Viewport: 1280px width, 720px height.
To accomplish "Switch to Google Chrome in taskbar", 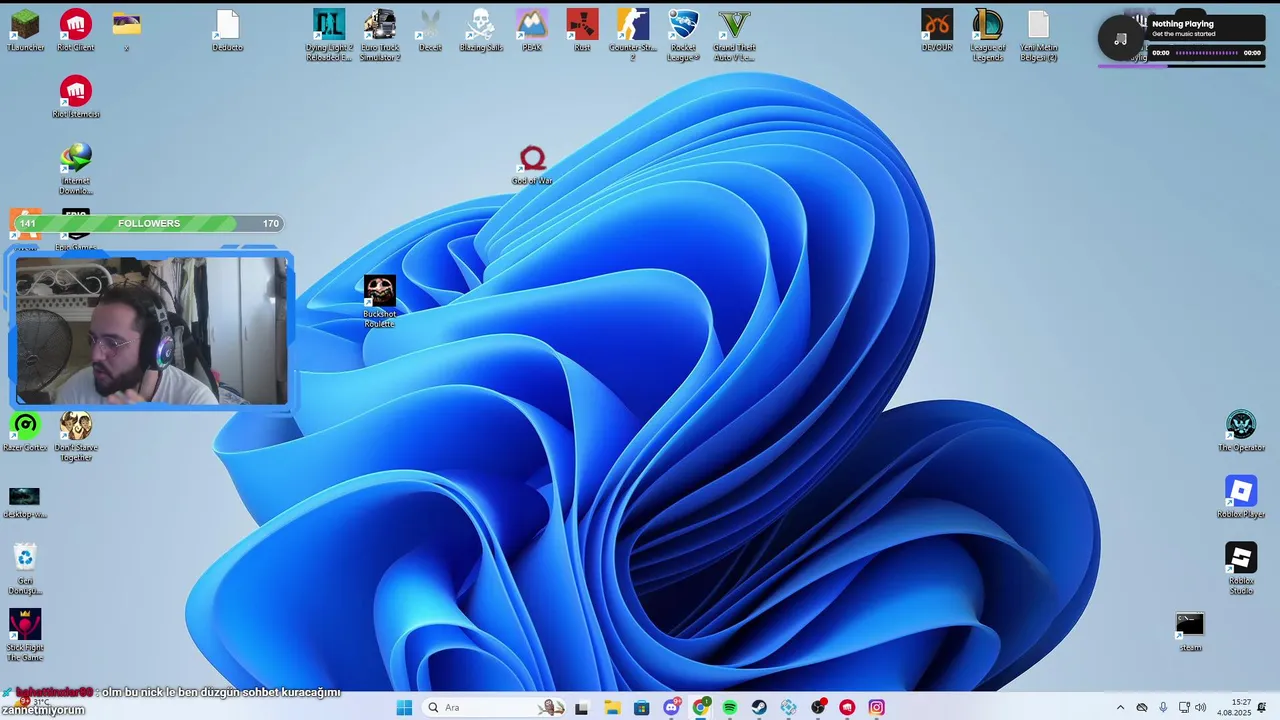I will pos(701,707).
